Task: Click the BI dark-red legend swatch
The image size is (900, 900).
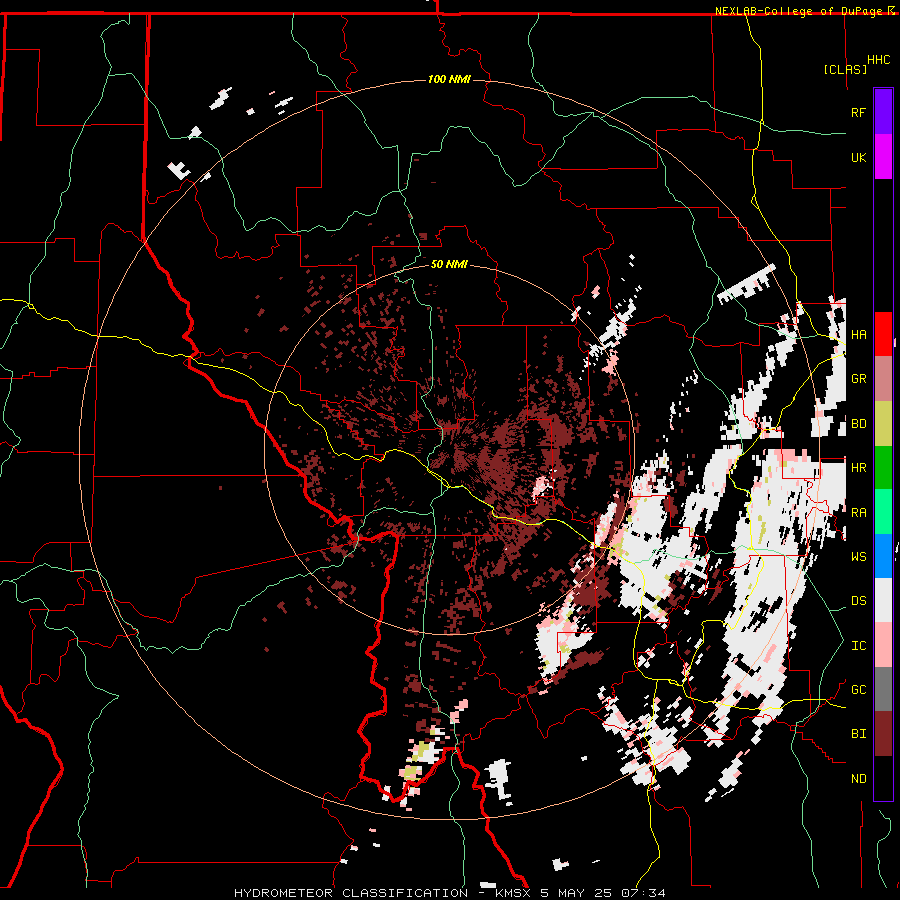Action: (x=883, y=734)
